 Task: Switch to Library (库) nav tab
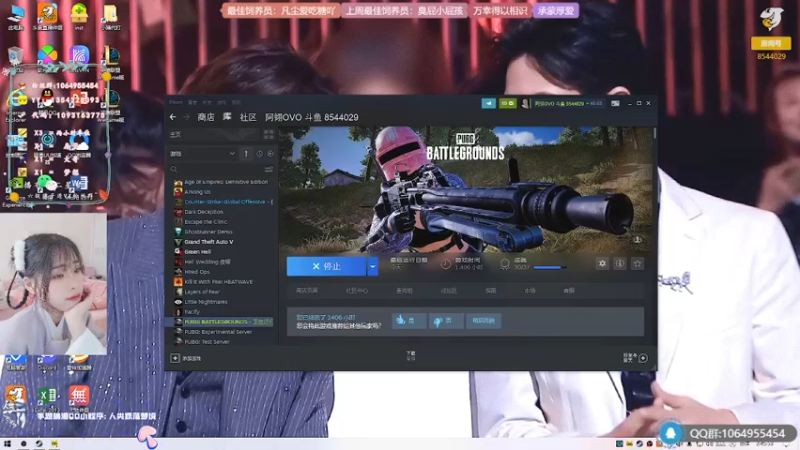coord(227,117)
